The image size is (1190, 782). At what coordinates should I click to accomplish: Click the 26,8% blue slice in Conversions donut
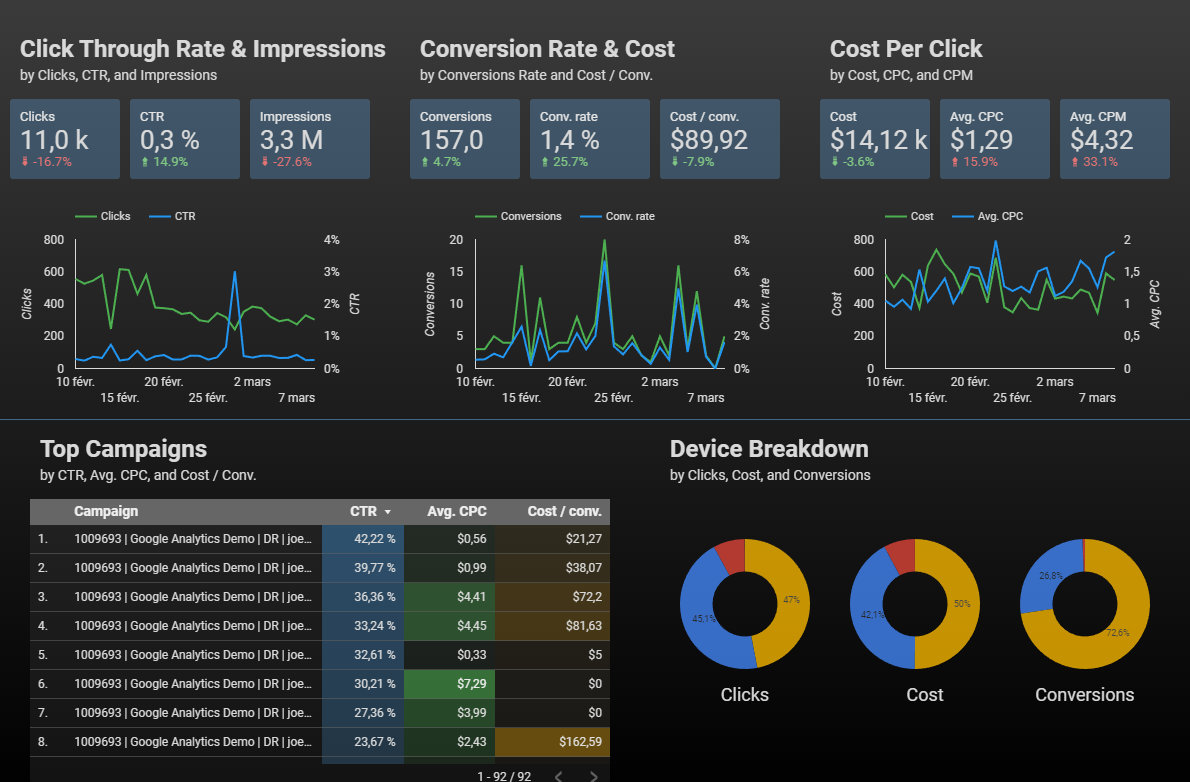click(1050, 575)
